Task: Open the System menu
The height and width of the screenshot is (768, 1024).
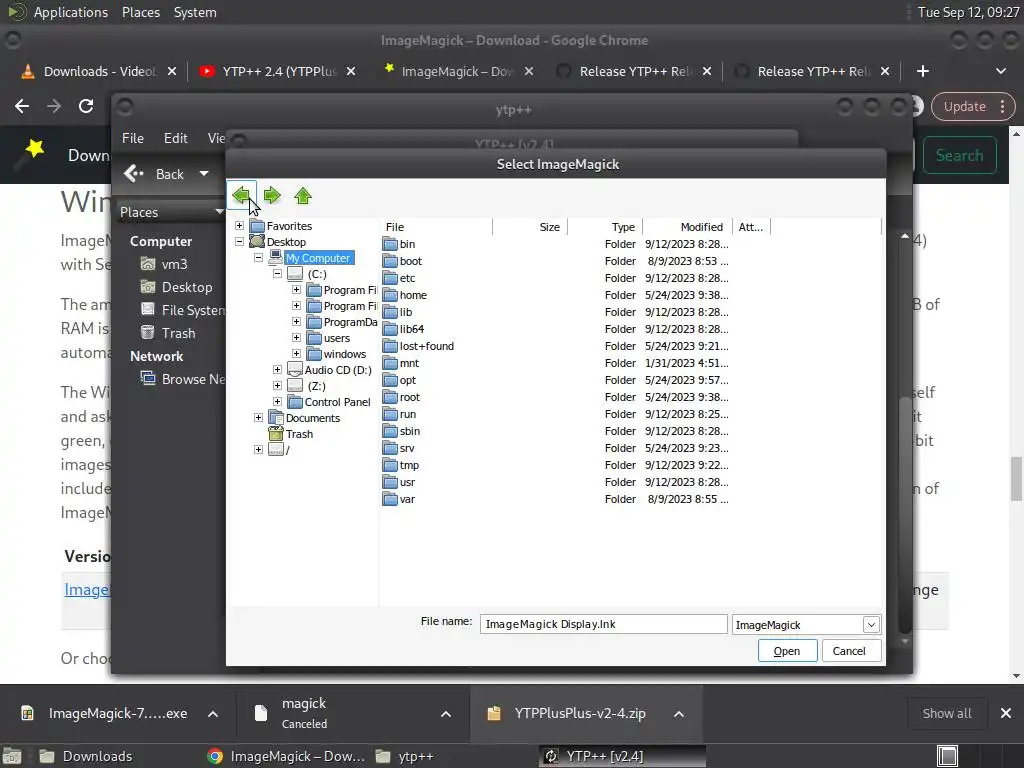Action: click(195, 12)
